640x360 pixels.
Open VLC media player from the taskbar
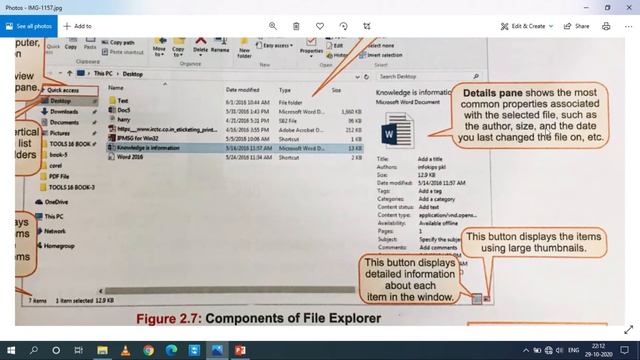[x=125, y=350]
